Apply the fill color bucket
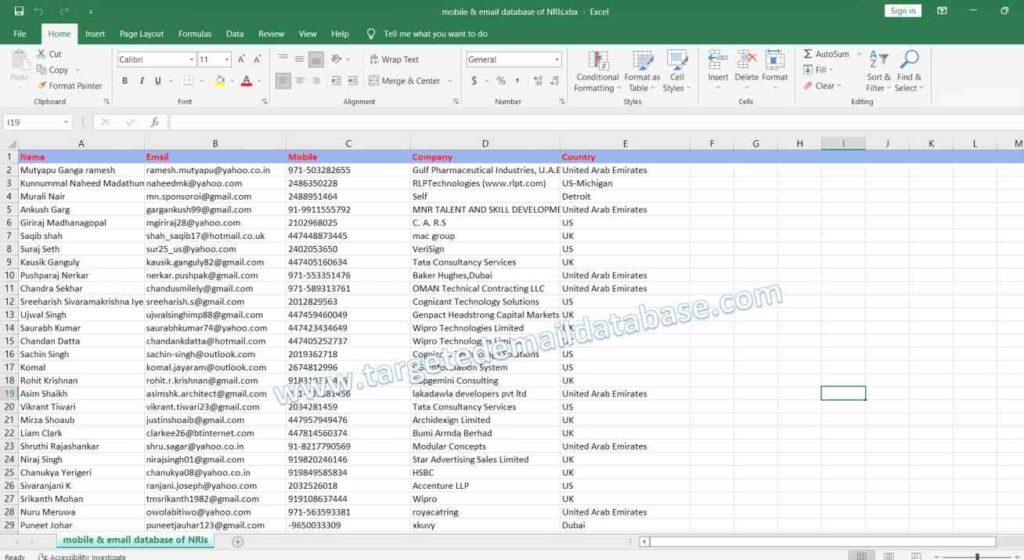1024x560 pixels. pos(219,81)
